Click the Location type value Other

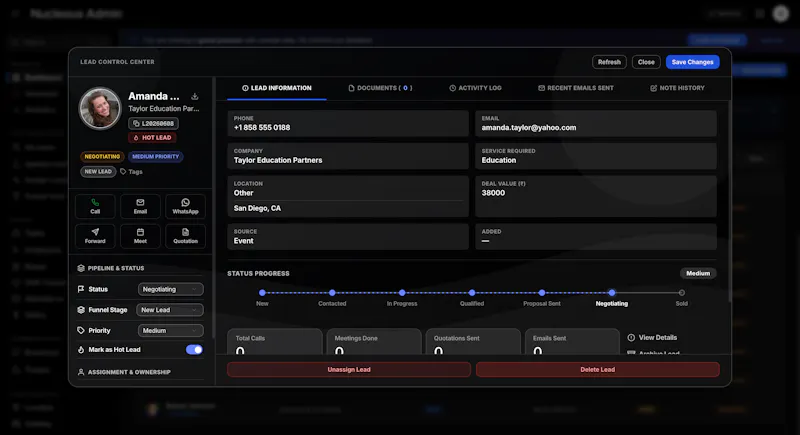[x=243, y=193]
